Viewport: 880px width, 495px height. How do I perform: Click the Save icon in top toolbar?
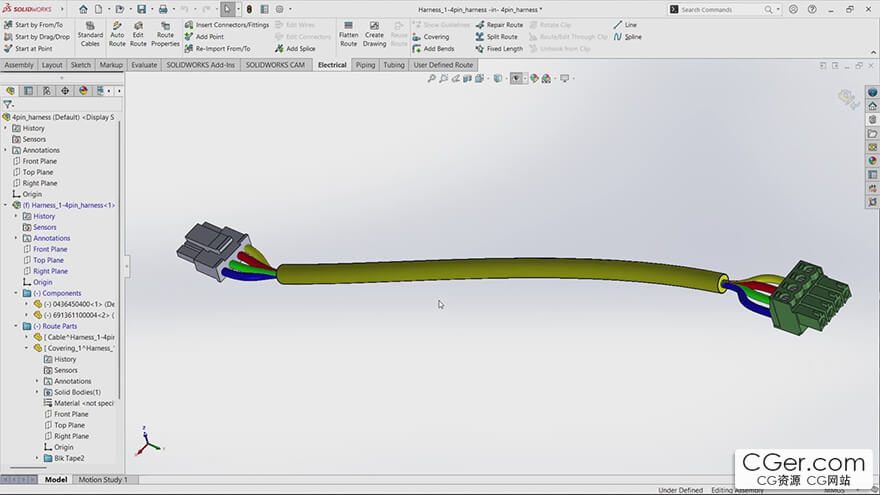click(140, 9)
